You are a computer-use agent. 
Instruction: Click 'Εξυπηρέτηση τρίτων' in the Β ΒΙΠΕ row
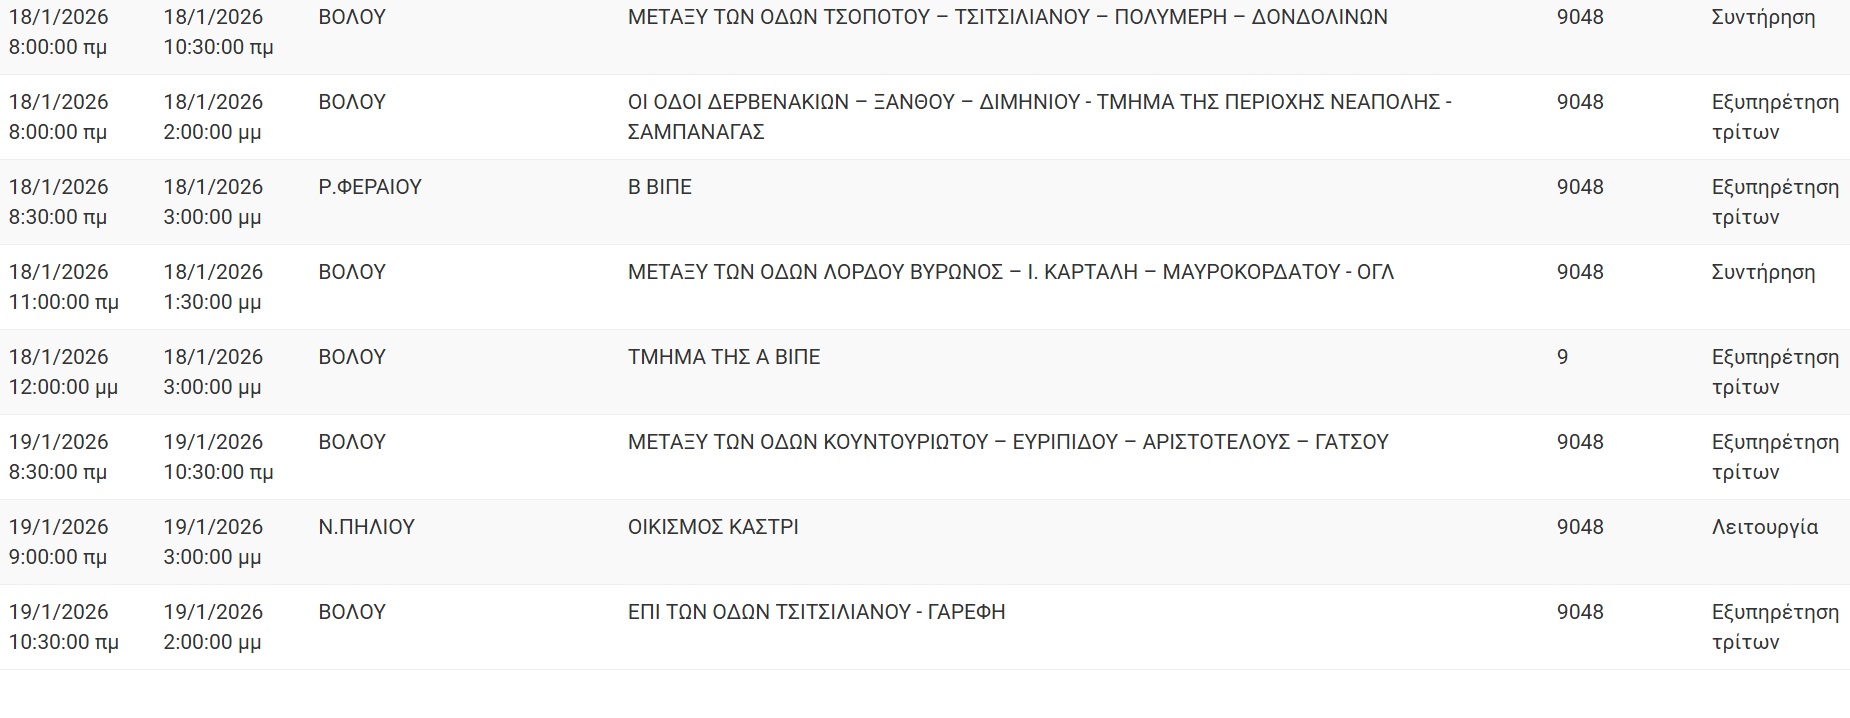[1775, 202]
